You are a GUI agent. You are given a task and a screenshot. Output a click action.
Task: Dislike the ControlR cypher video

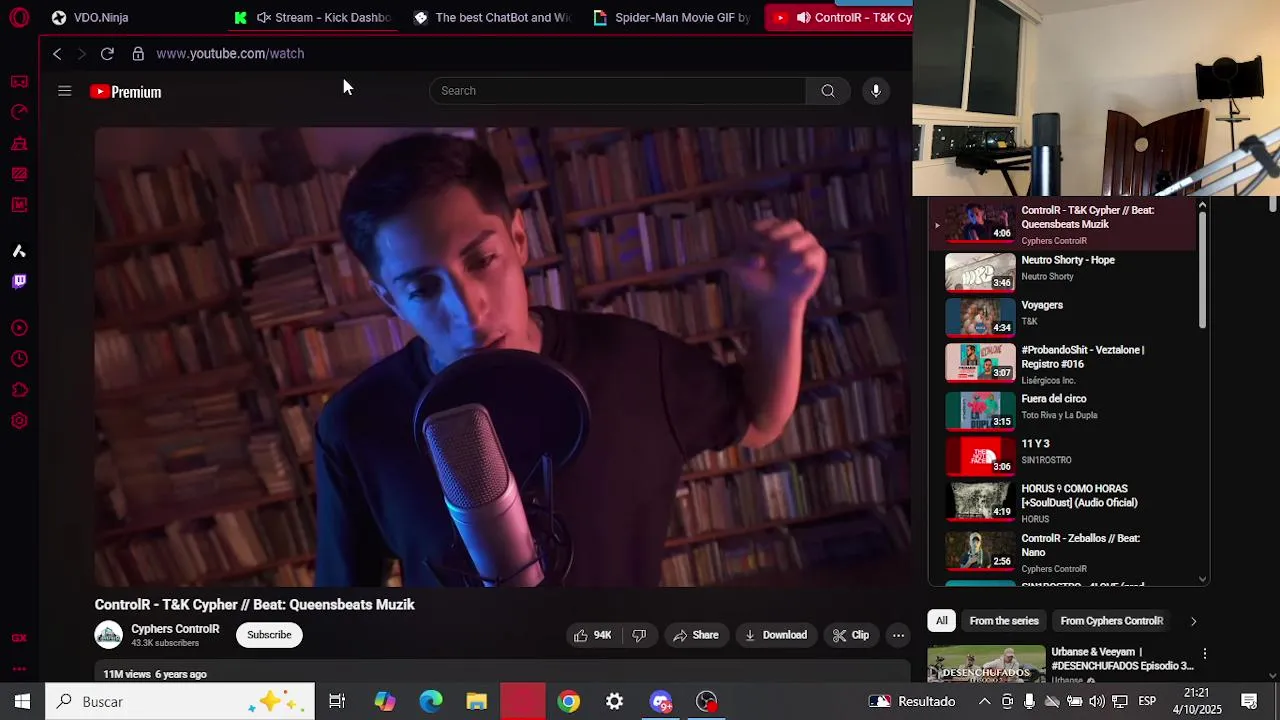[x=639, y=635]
